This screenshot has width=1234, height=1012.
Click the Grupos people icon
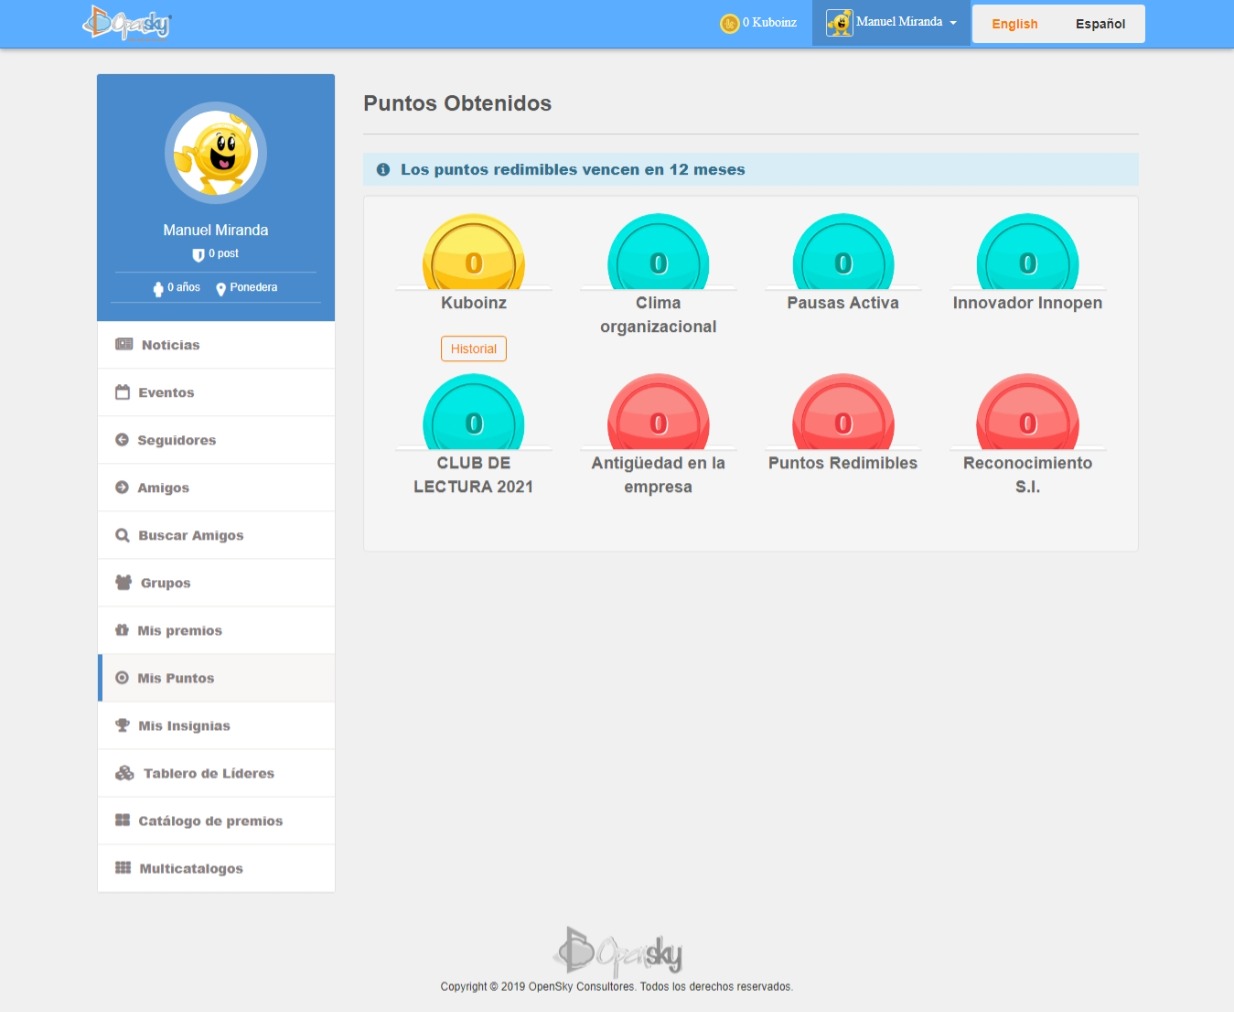pos(124,582)
